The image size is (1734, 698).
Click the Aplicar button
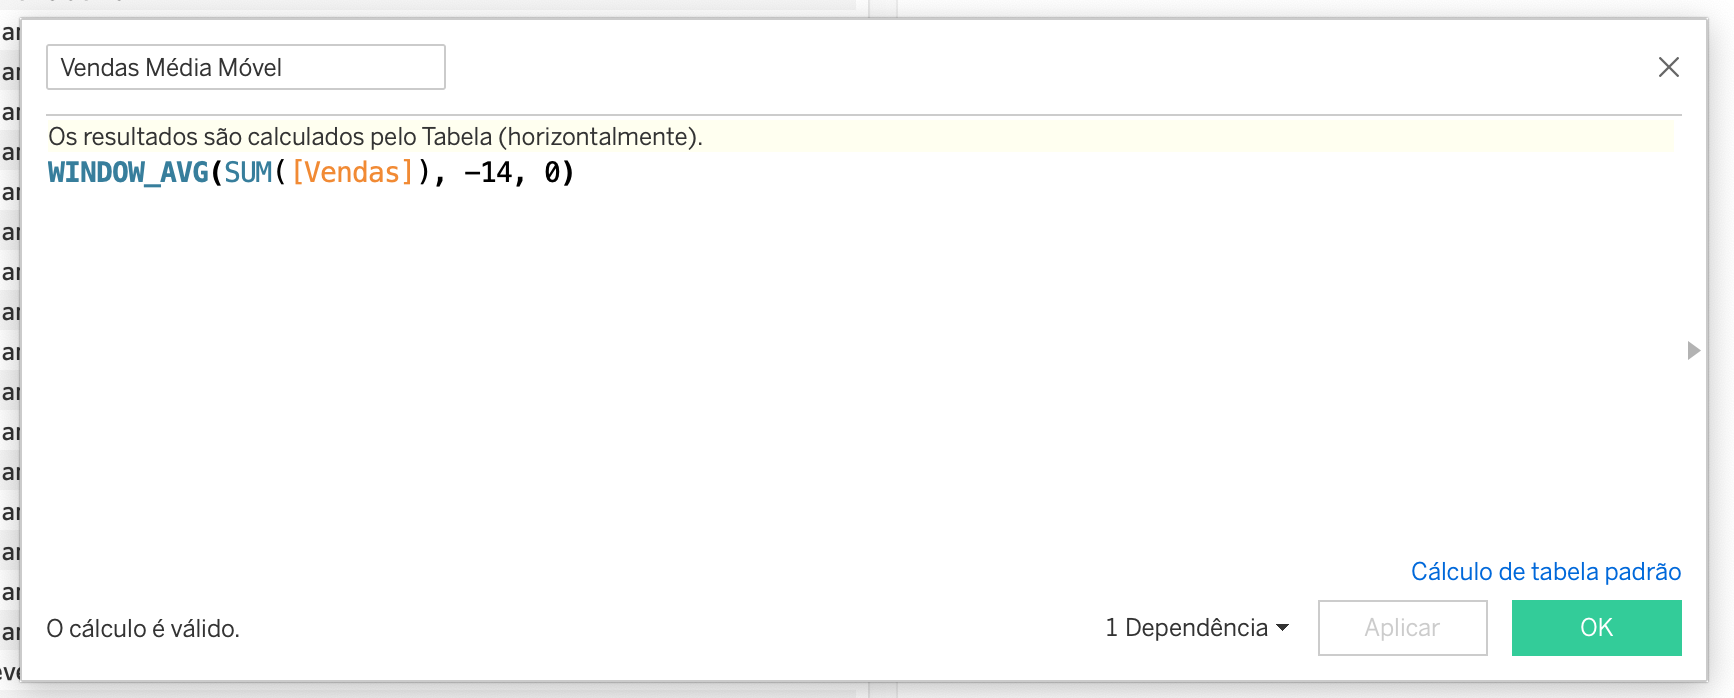click(1401, 628)
